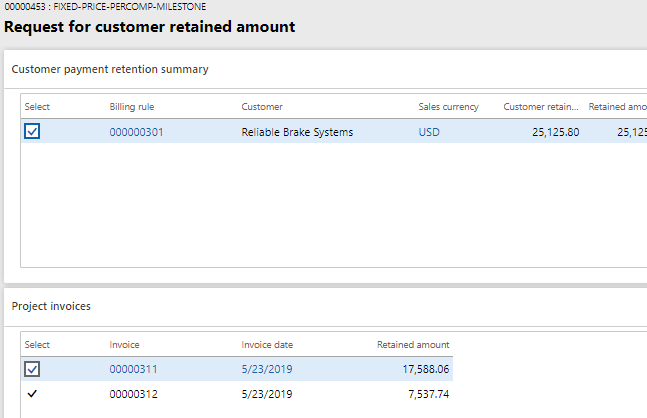This screenshot has width=647, height=418.
Task: Click the checkmark for invoice 00000312
Action: click(x=32, y=394)
